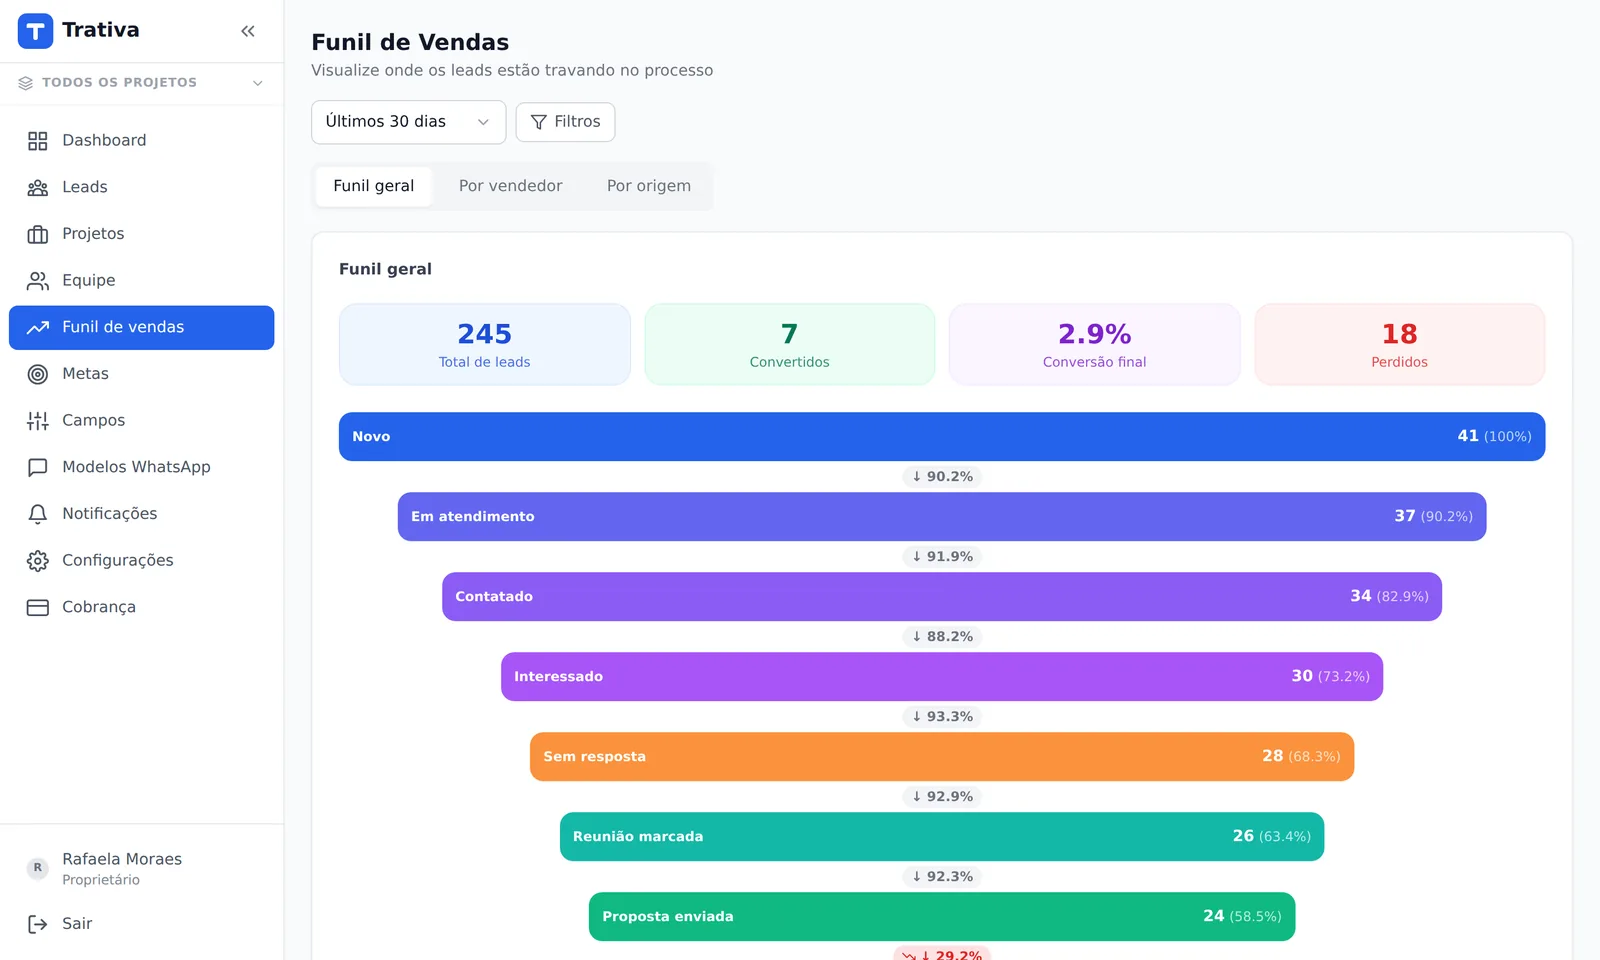
Task: Click the Configurações gear icon
Action: click(x=38, y=561)
